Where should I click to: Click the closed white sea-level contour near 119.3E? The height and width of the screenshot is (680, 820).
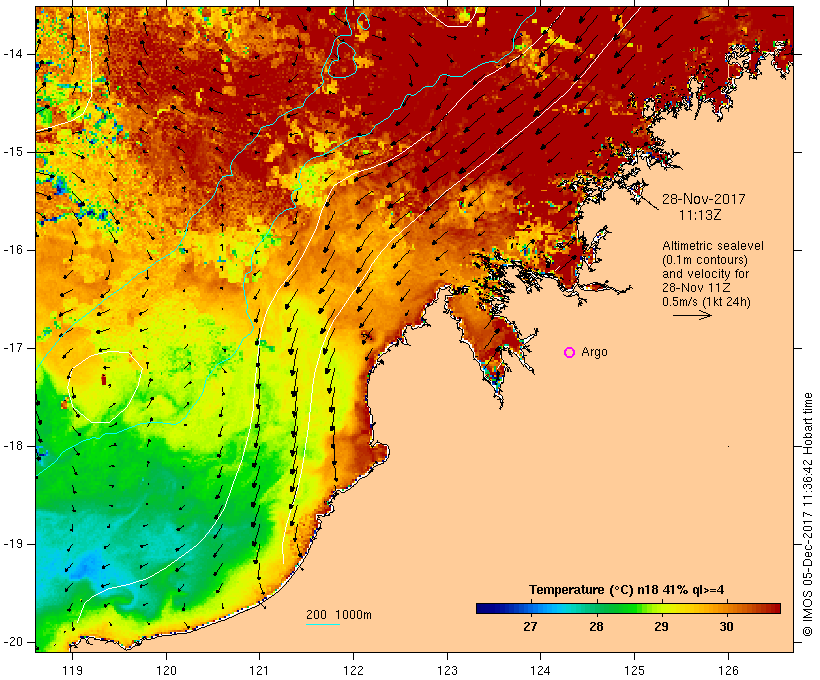[x=105, y=387]
